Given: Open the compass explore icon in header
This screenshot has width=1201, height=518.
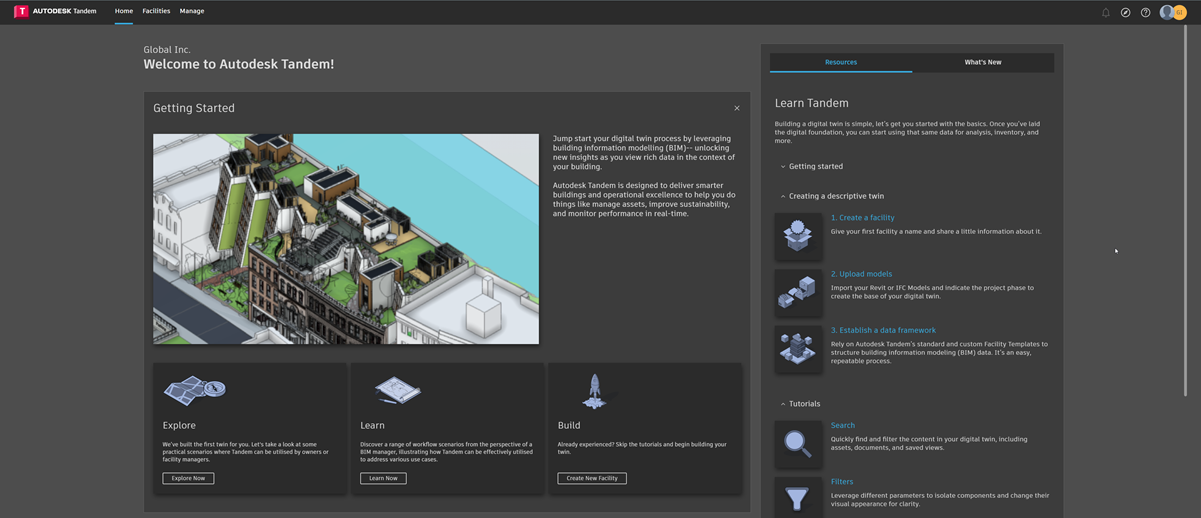Looking at the screenshot, I should (1126, 13).
